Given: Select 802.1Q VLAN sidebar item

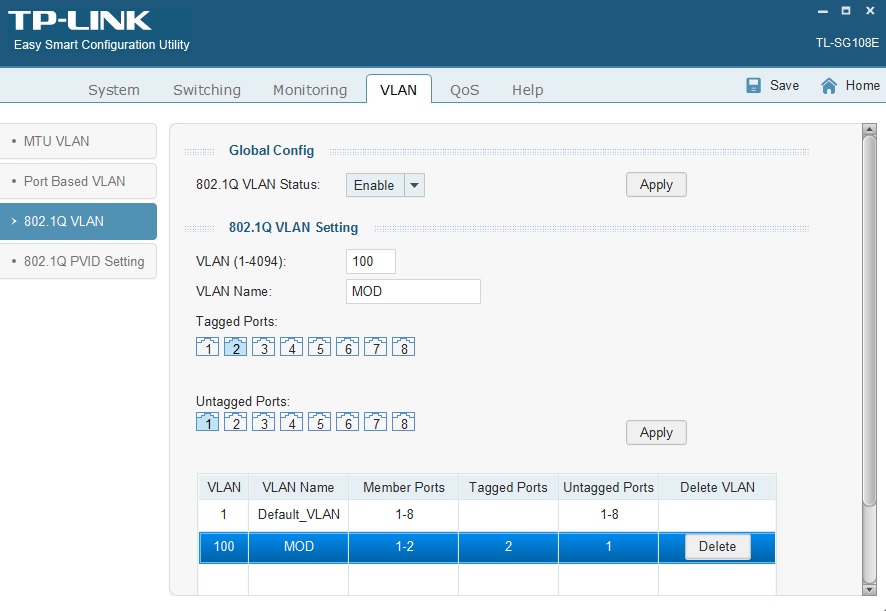Looking at the screenshot, I should coord(78,221).
